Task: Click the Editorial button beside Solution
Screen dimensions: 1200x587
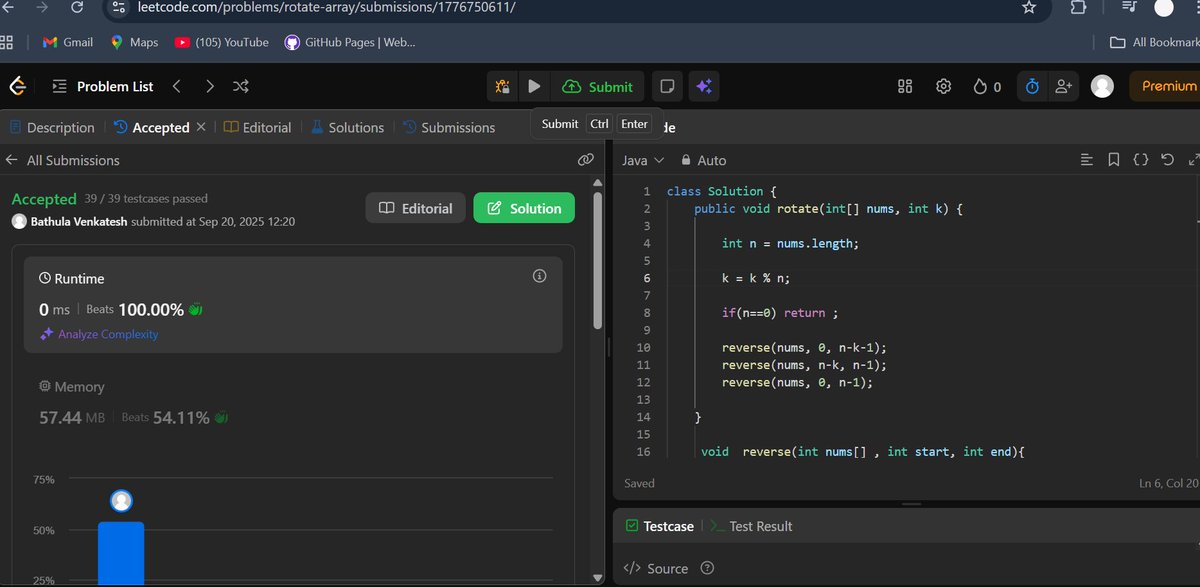Action: [416, 208]
